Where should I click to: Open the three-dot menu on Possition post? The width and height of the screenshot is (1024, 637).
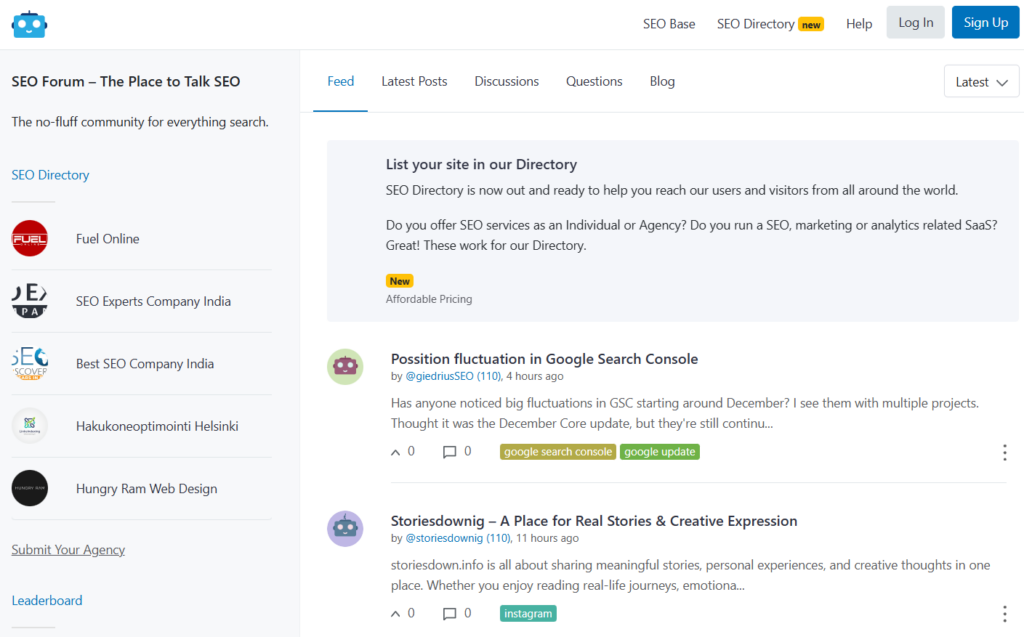click(1004, 452)
